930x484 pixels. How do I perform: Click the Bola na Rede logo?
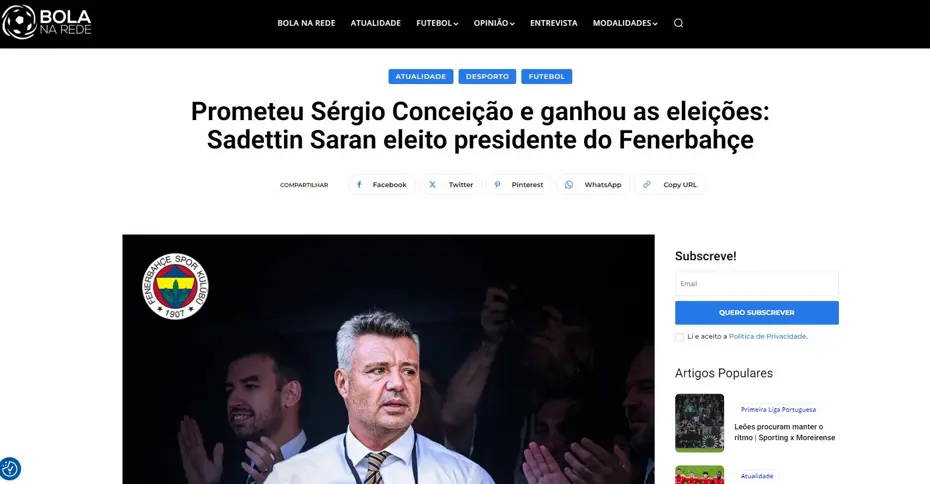pyautogui.click(x=47, y=22)
